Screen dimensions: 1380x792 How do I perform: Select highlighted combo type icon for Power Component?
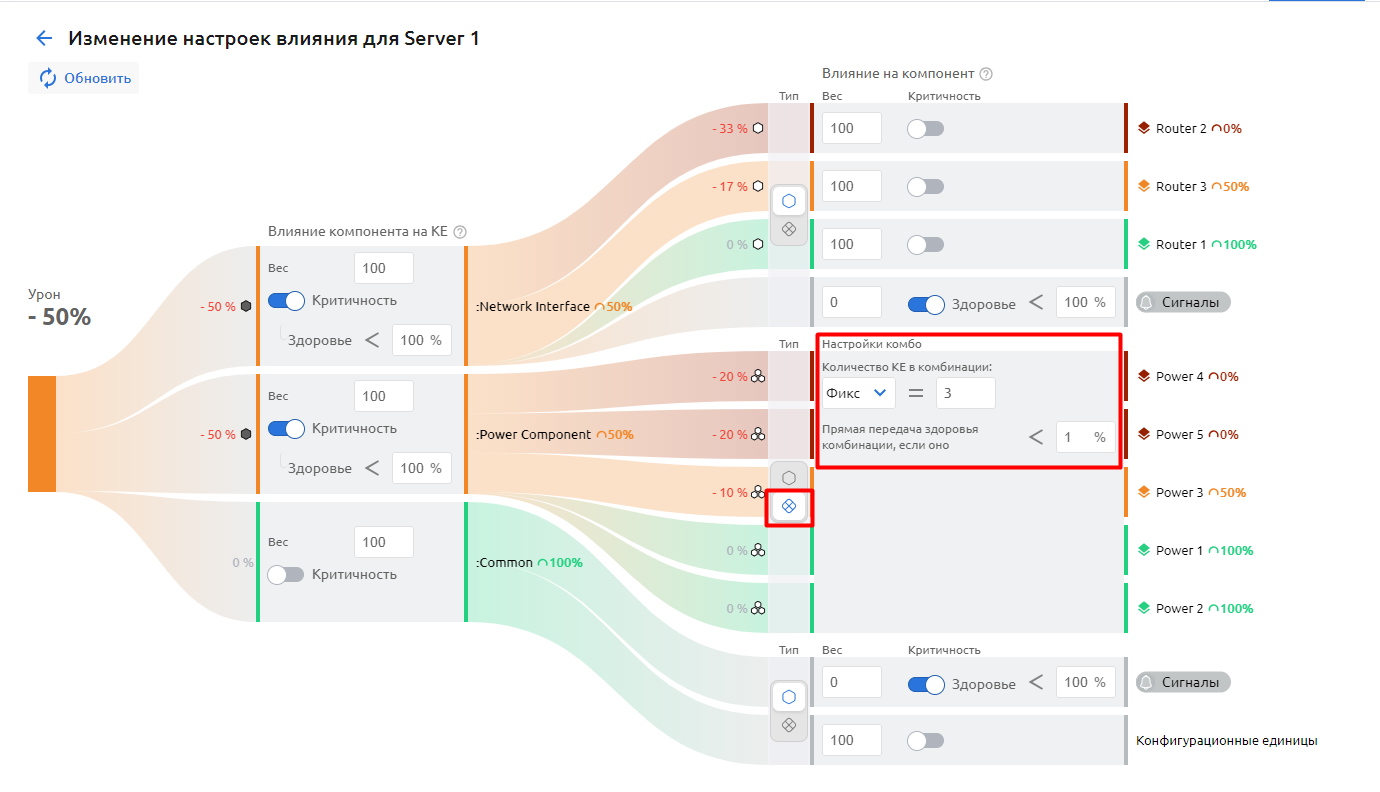[x=788, y=507]
